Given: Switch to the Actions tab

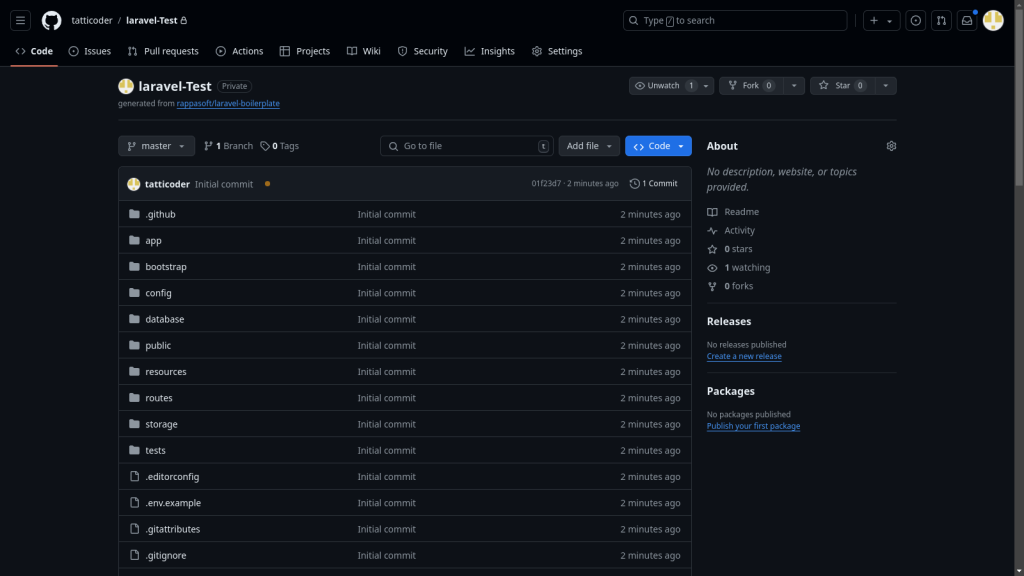Looking at the screenshot, I should coord(239,51).
